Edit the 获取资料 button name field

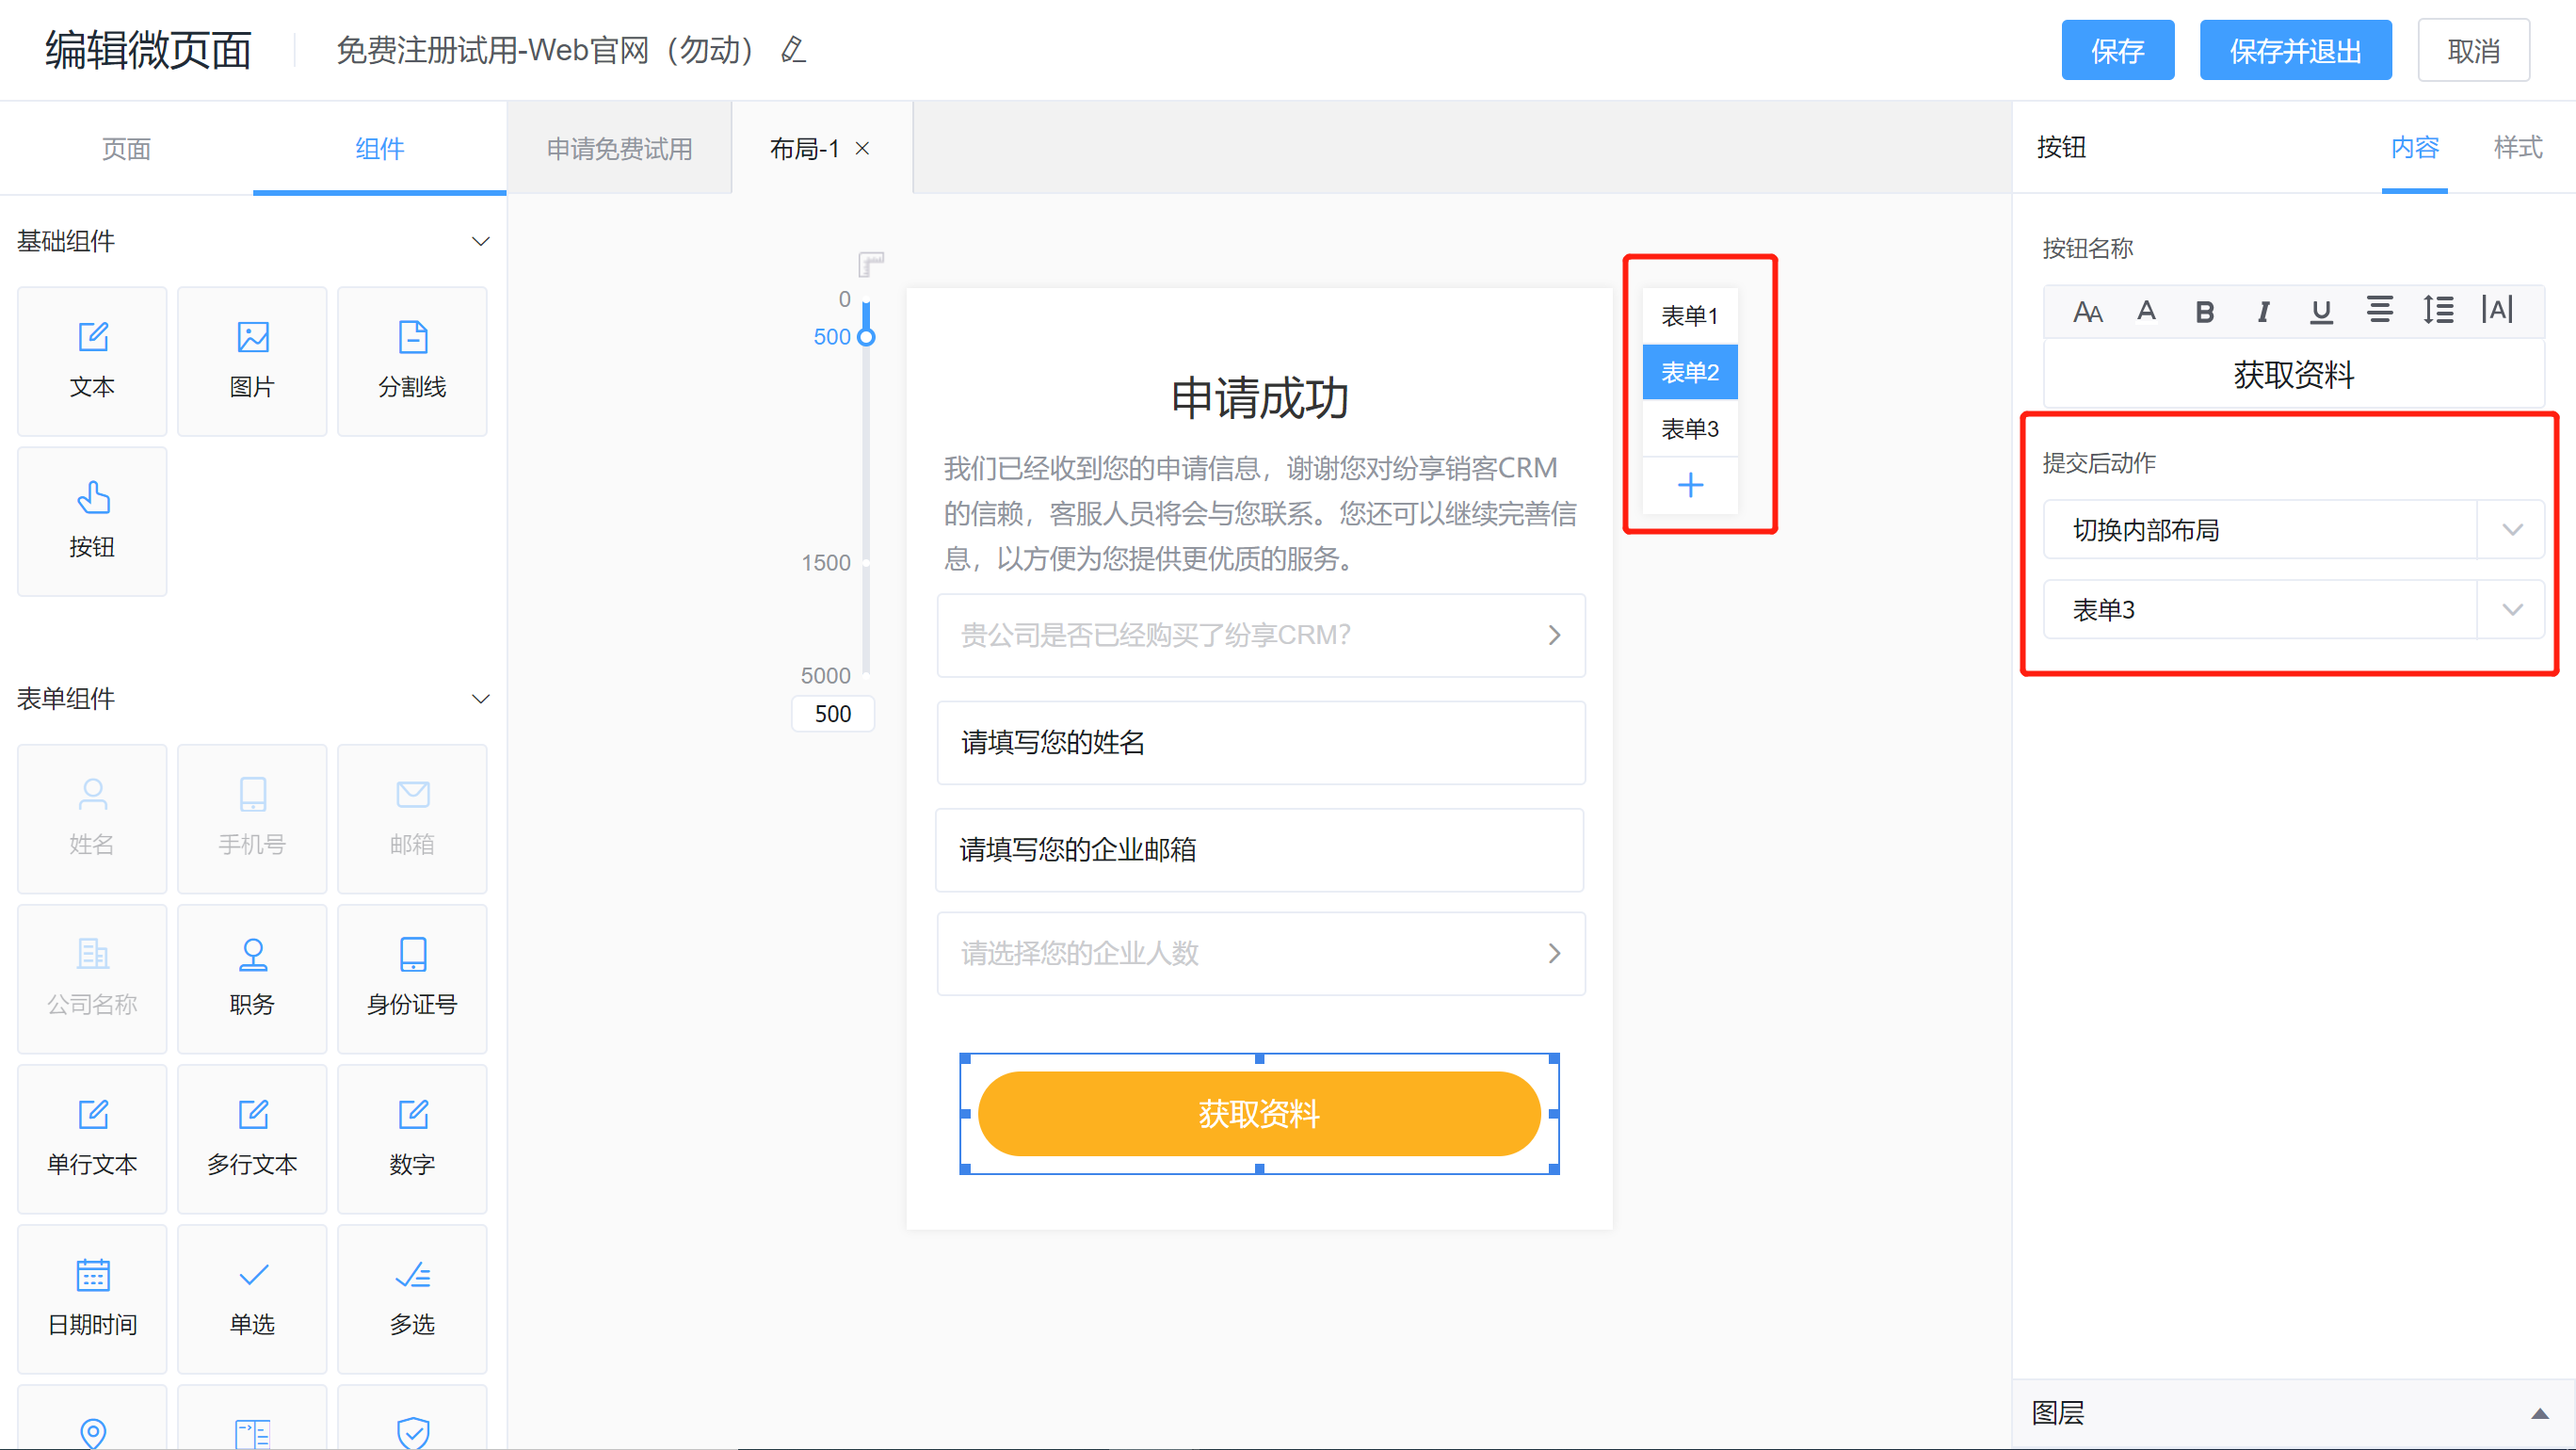pyautogui.click(x=2293, y=375)
